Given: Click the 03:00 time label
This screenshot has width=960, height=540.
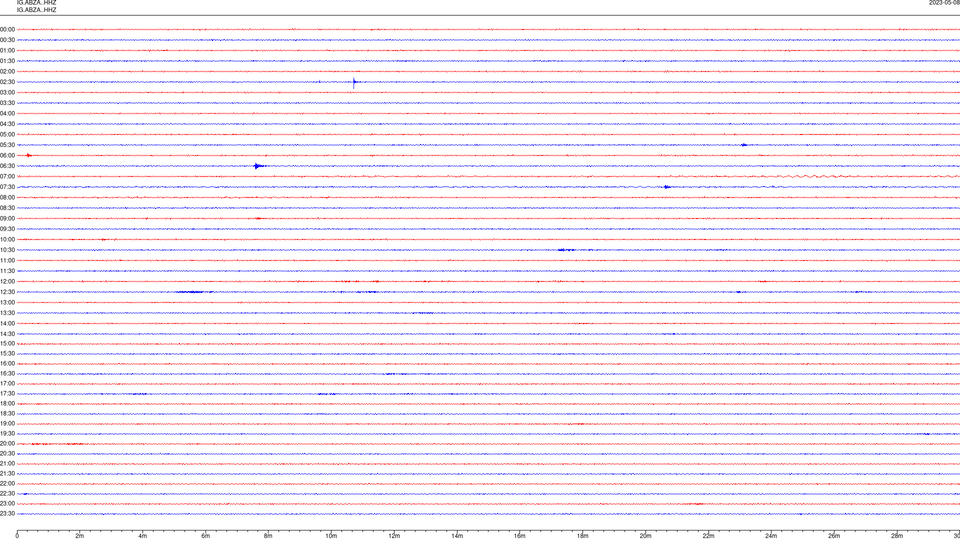Looking at the screenshot, I should click(7, 92).
